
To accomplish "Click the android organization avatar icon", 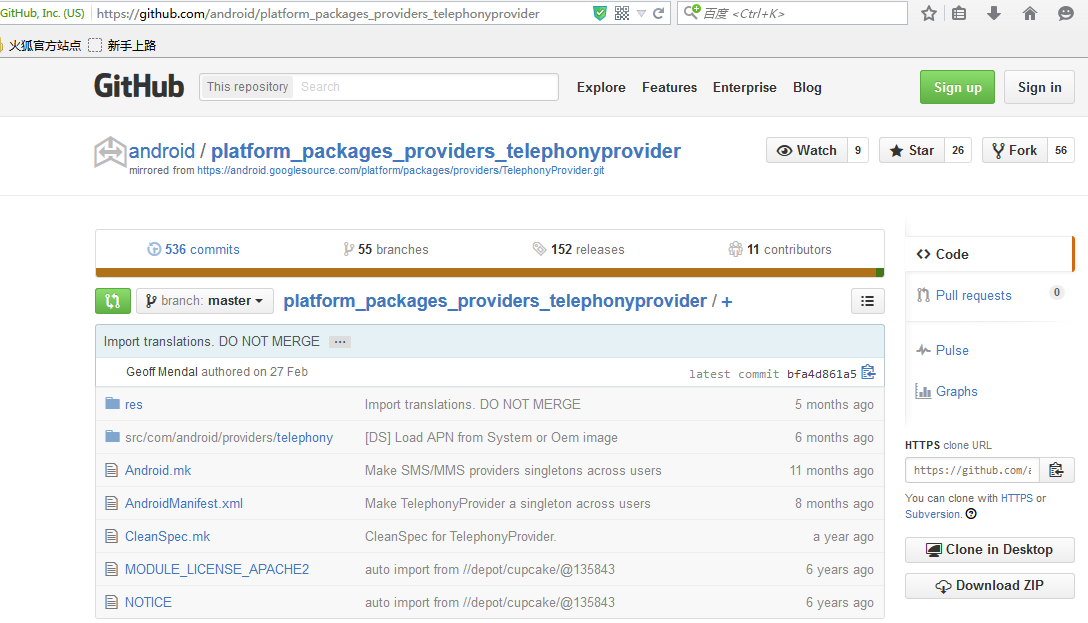I will [x=110, y=153].
